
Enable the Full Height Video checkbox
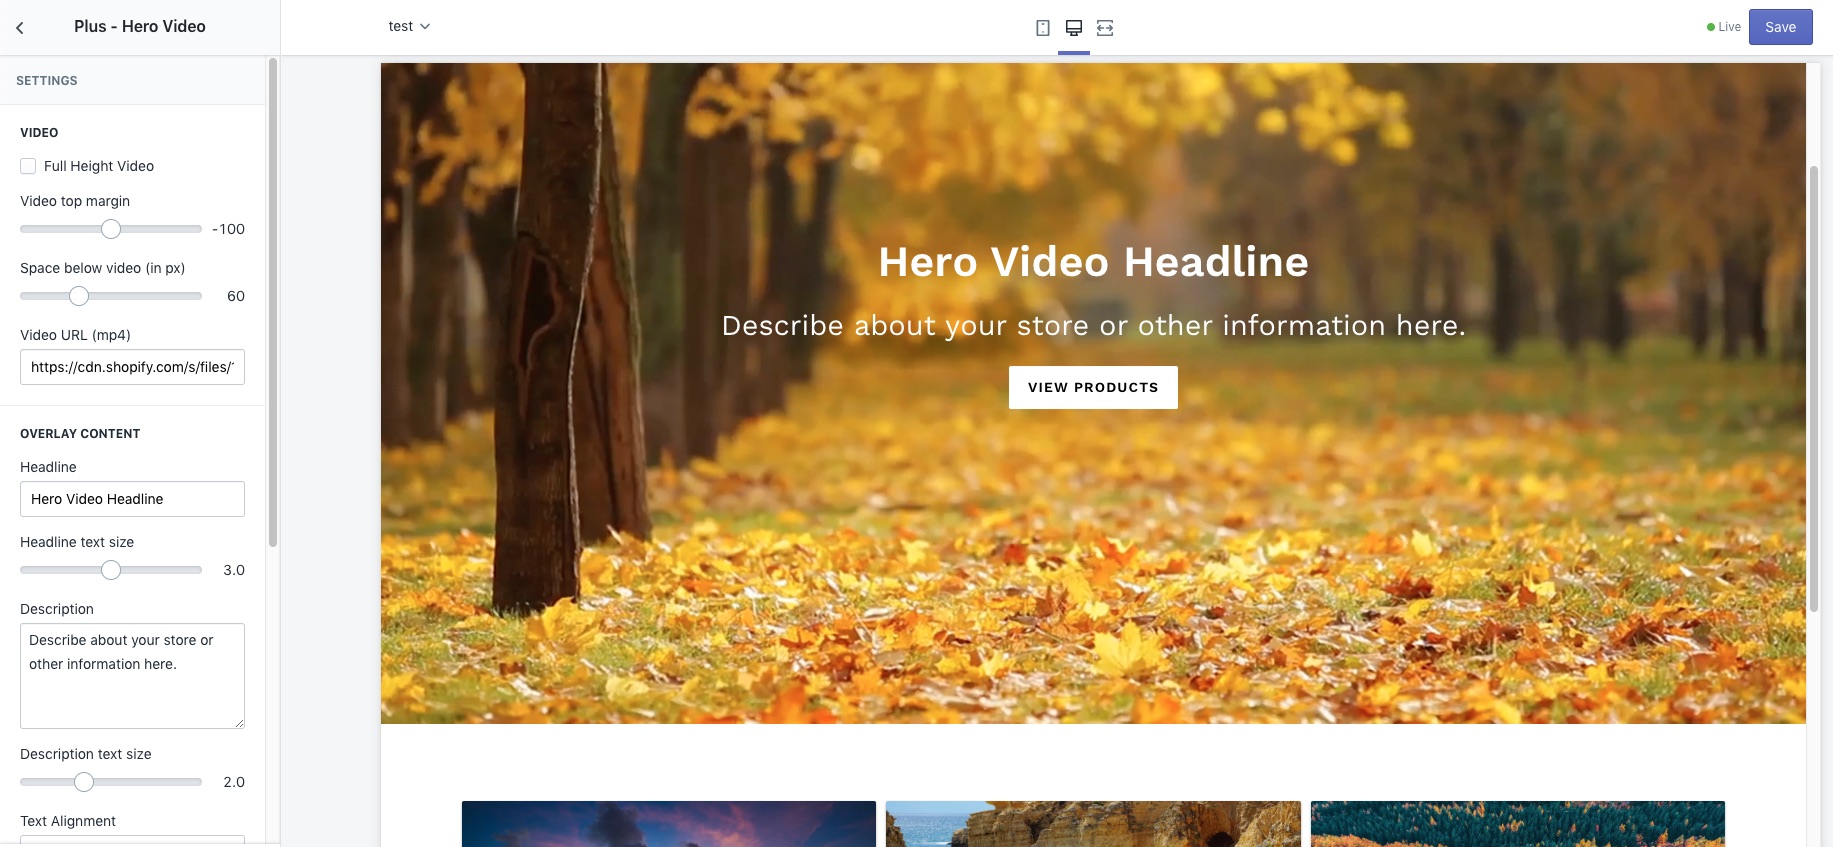[x=28, y=166]
